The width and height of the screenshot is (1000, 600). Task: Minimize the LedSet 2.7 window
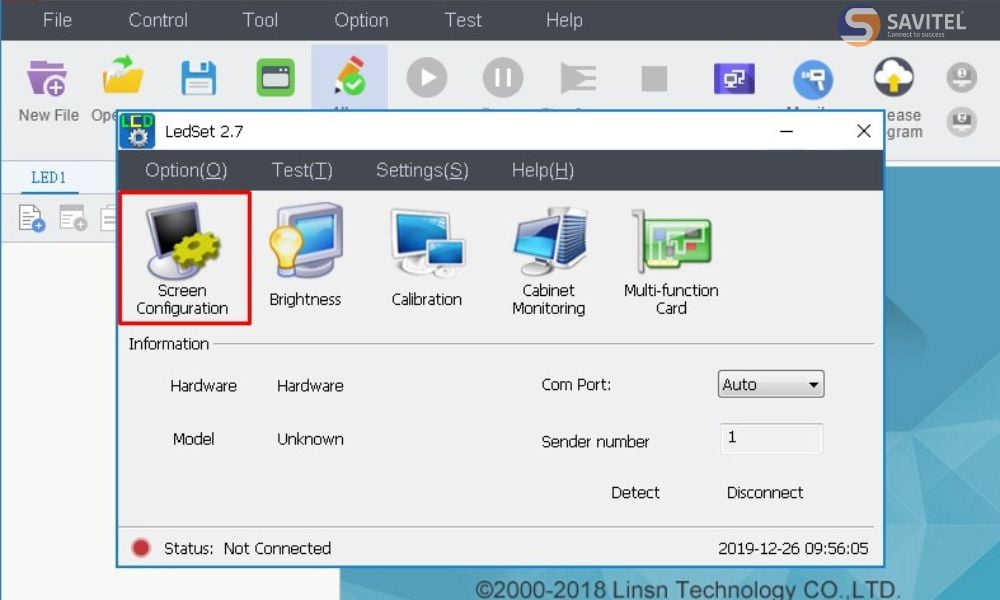point(786,131)
